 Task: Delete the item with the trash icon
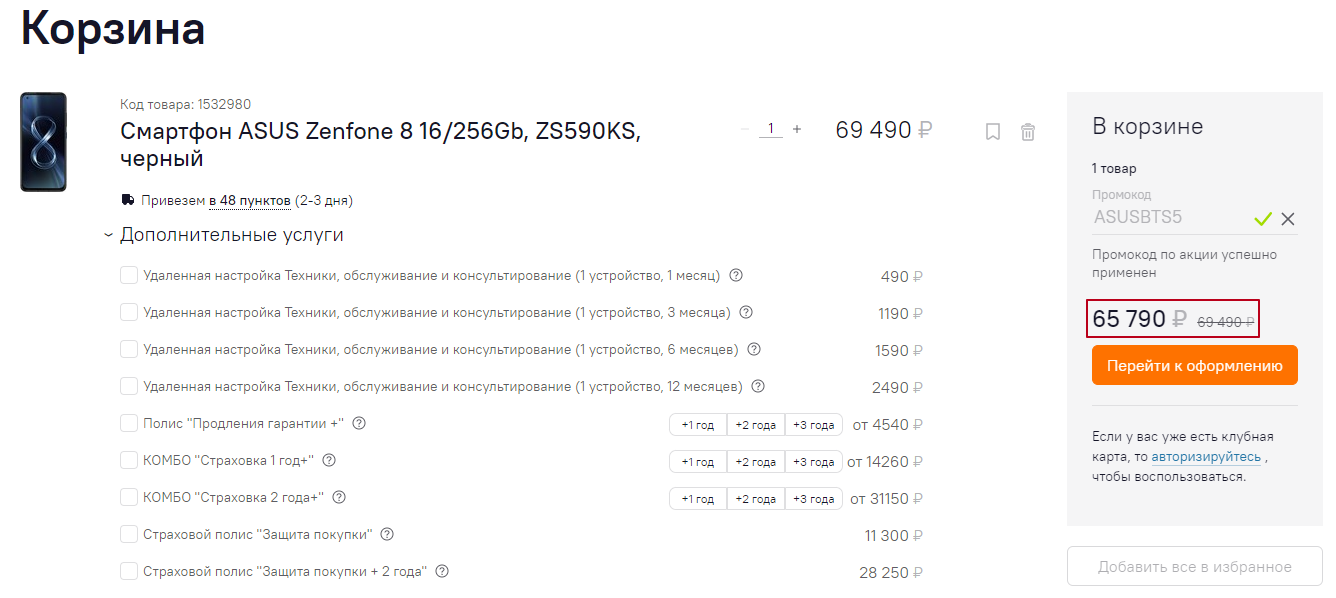[1027, 131]
